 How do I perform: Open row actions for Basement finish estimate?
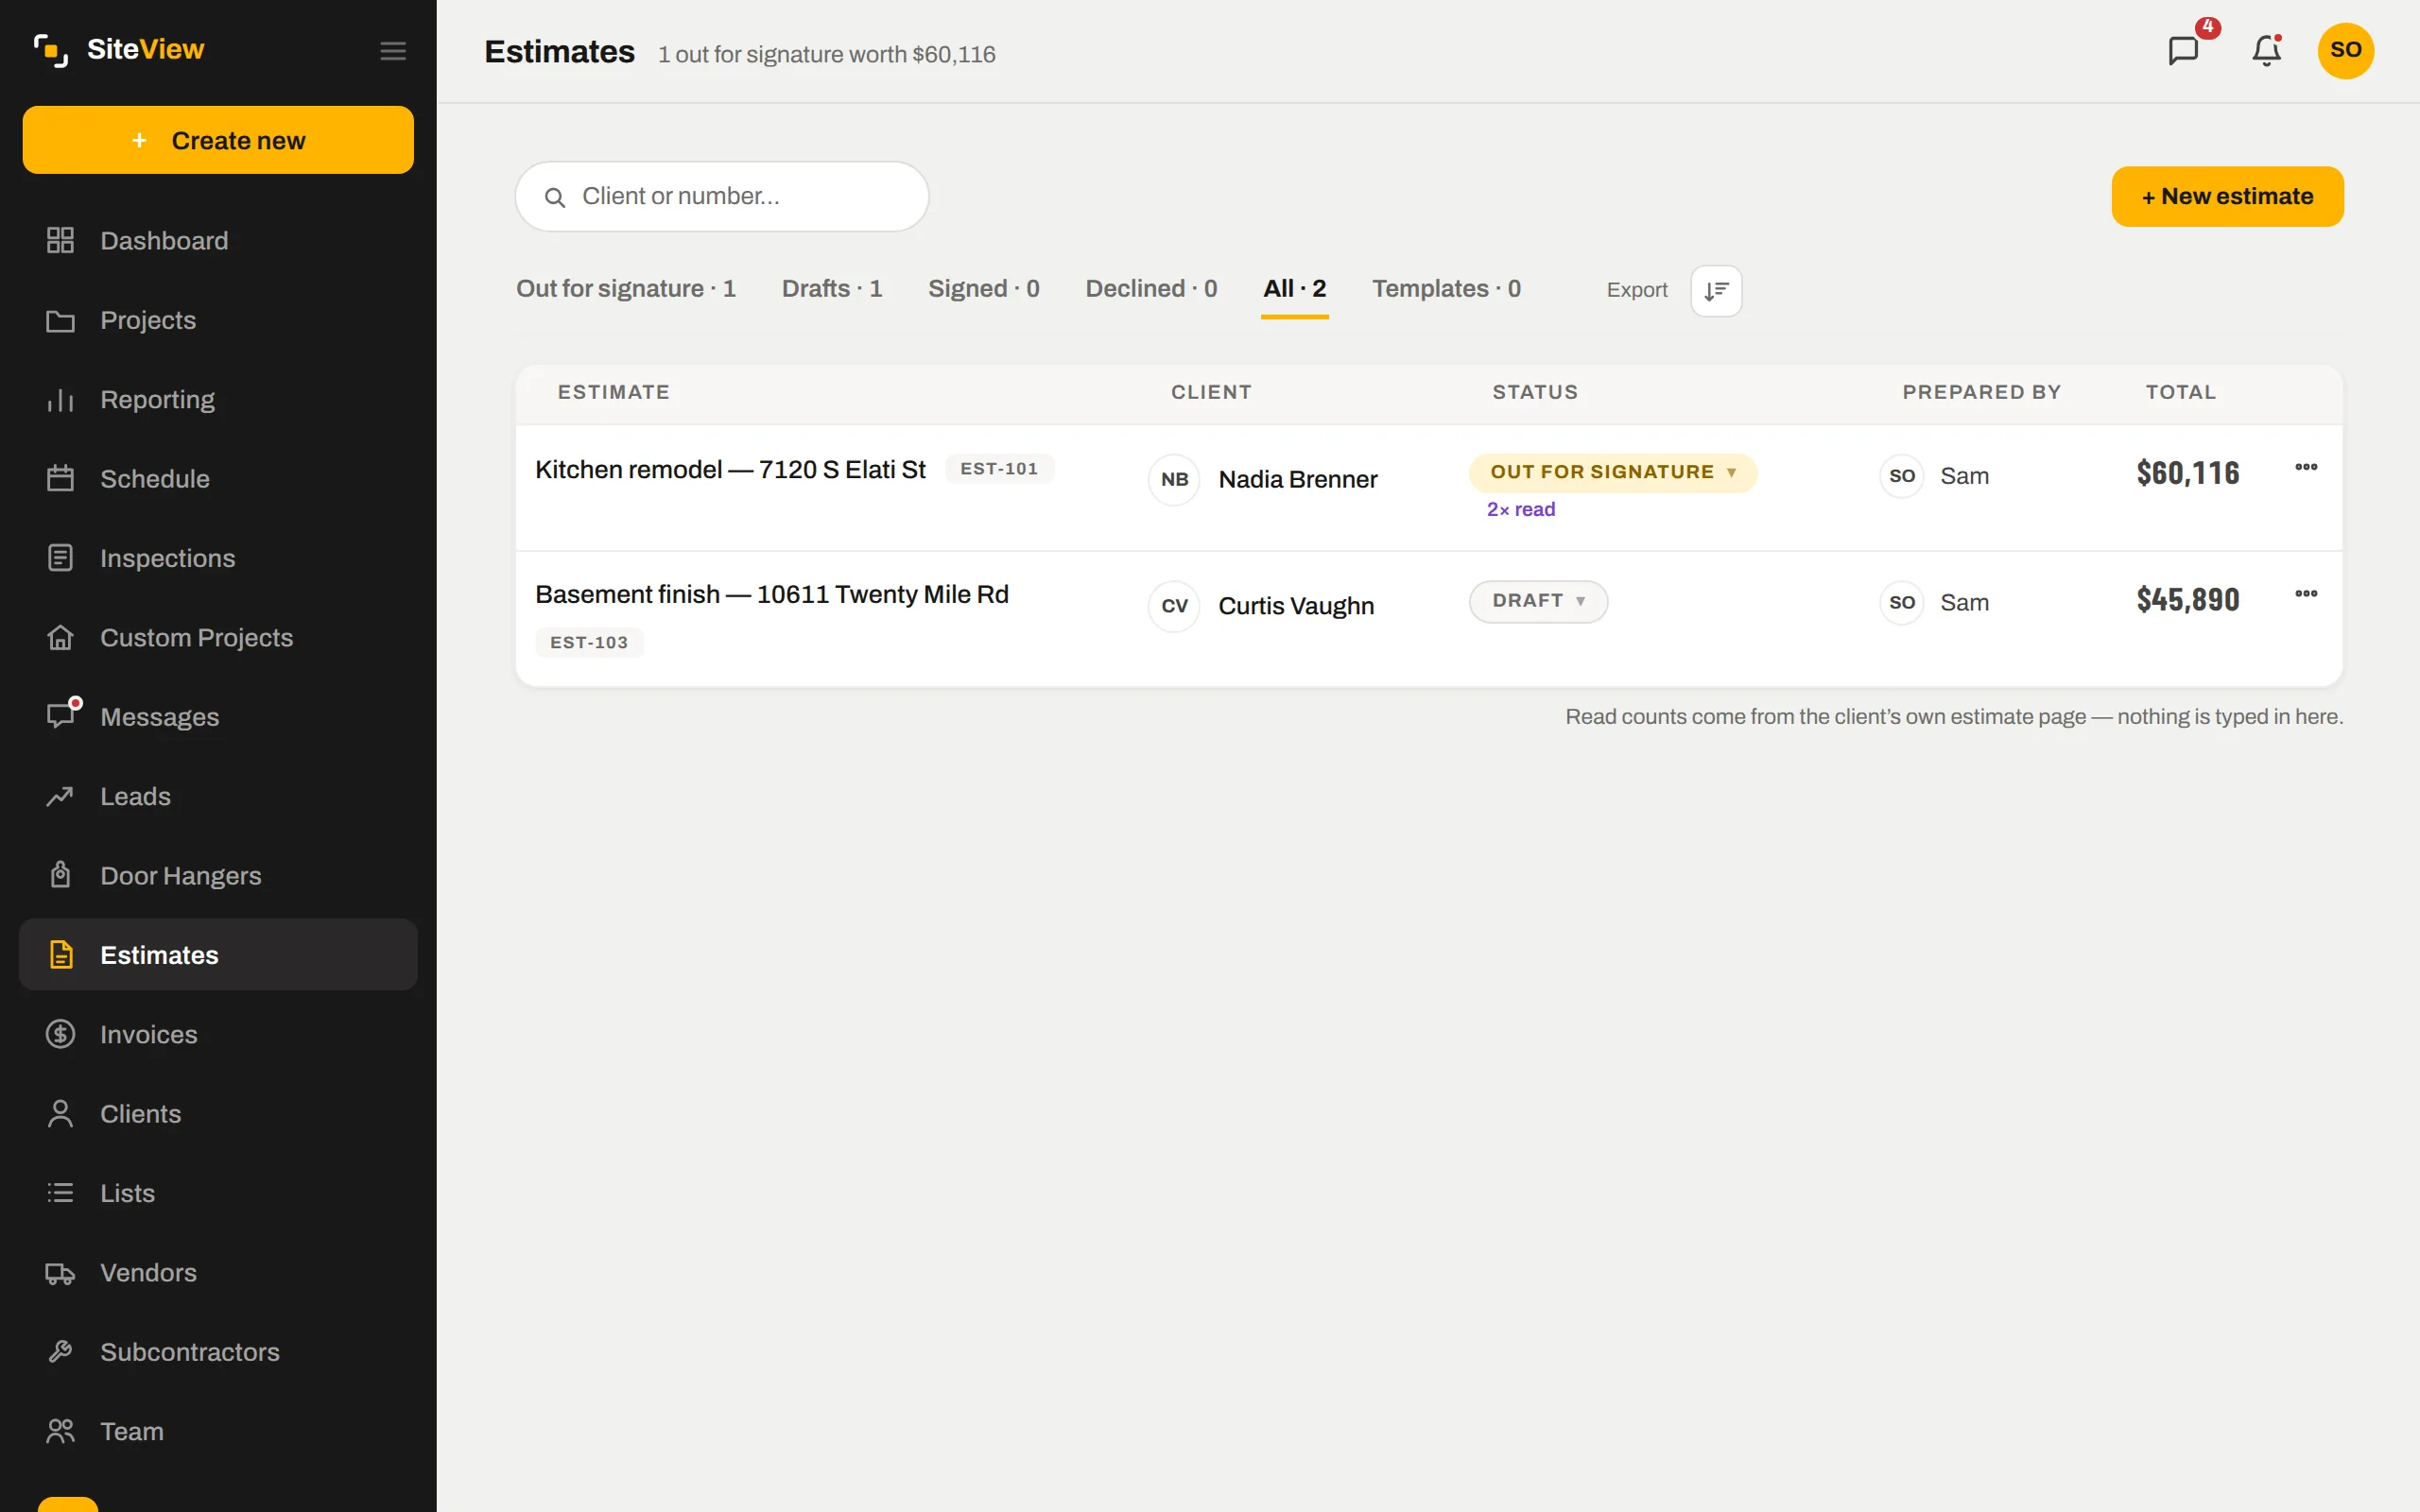pyautogui.click(x=2306, y=594)
